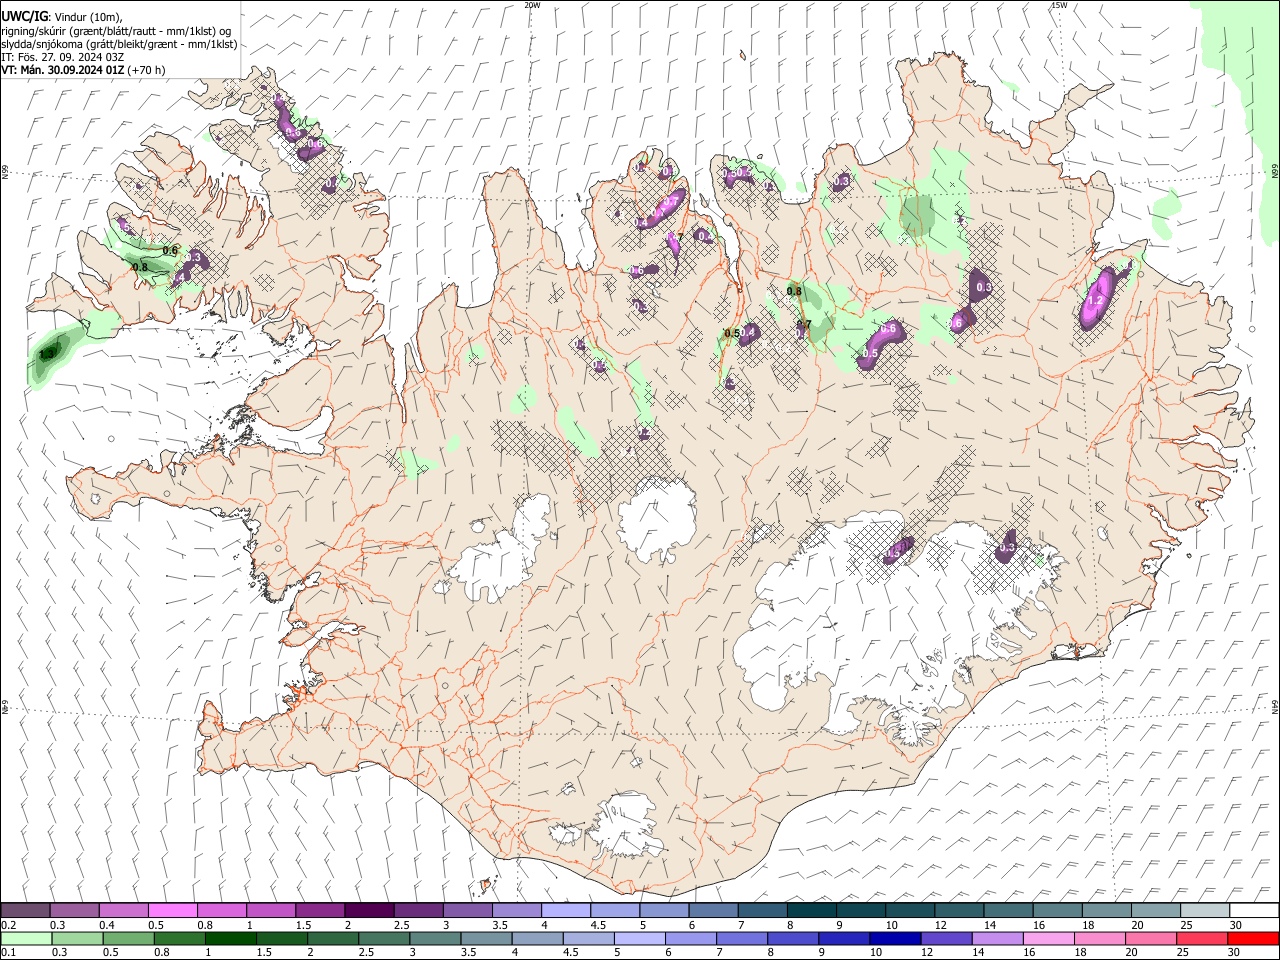The height and width of the screenshot is (960, 1280).
Task: Pick the upper legend swatch between 4 and 4.5
Action: point(566,911)
